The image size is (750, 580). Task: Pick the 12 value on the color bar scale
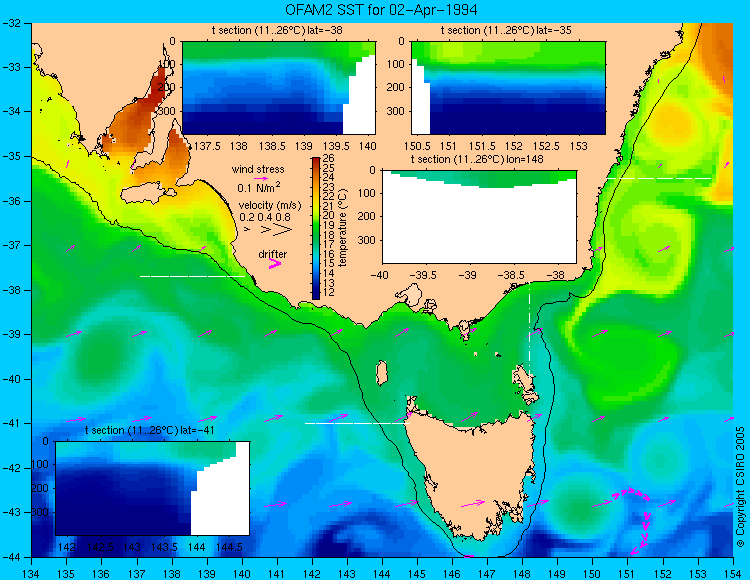329,293
